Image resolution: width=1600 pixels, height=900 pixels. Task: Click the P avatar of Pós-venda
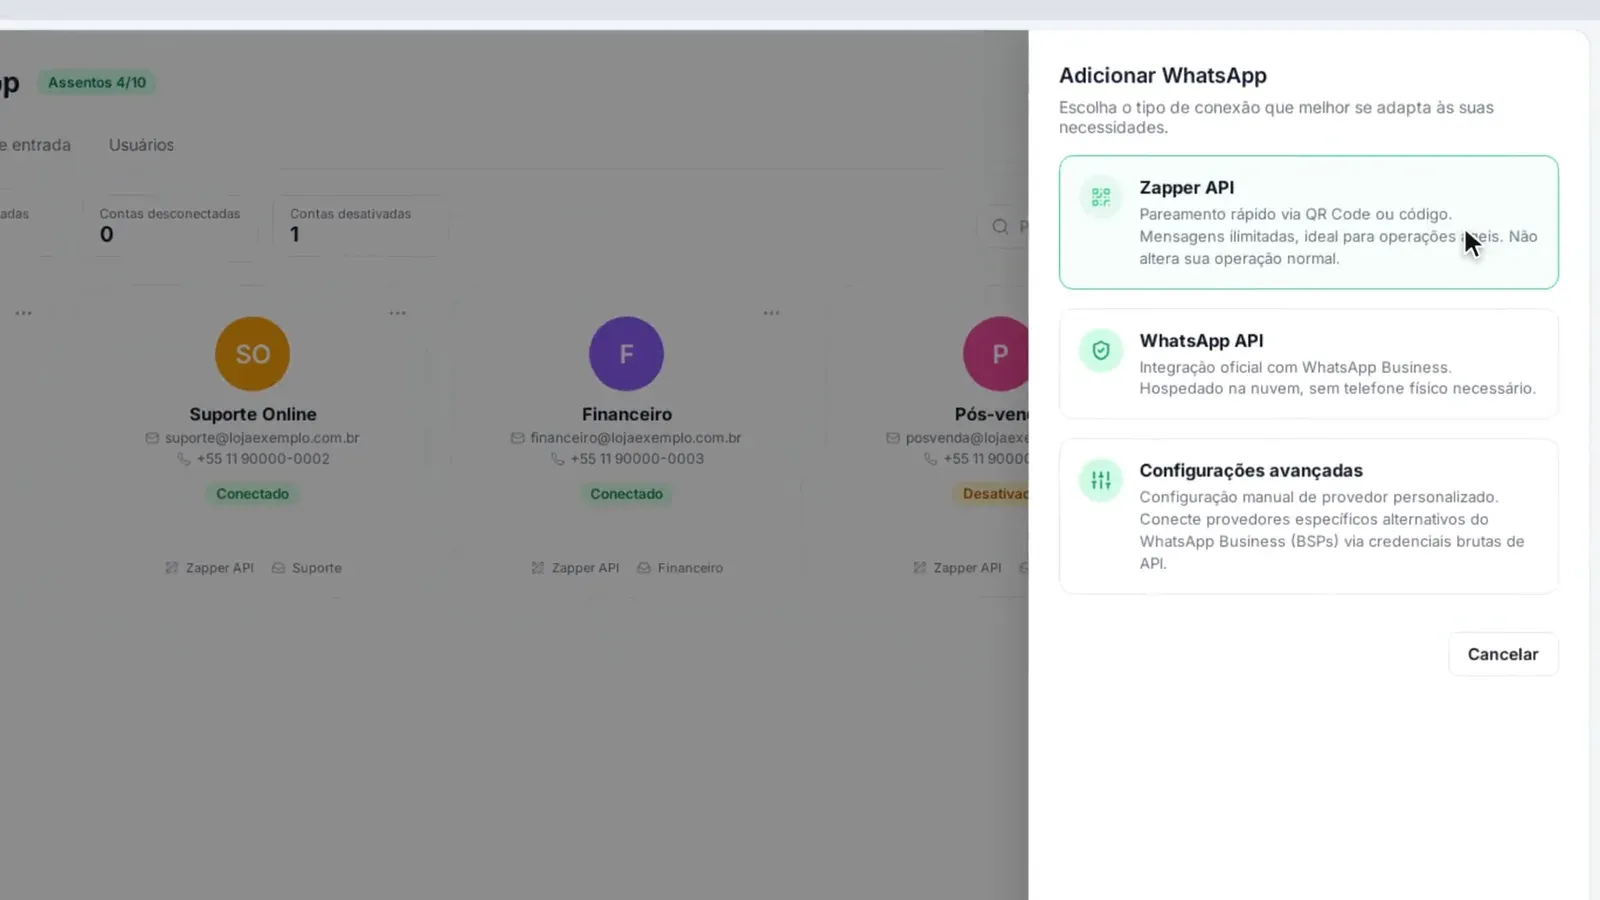click(996, 354)
